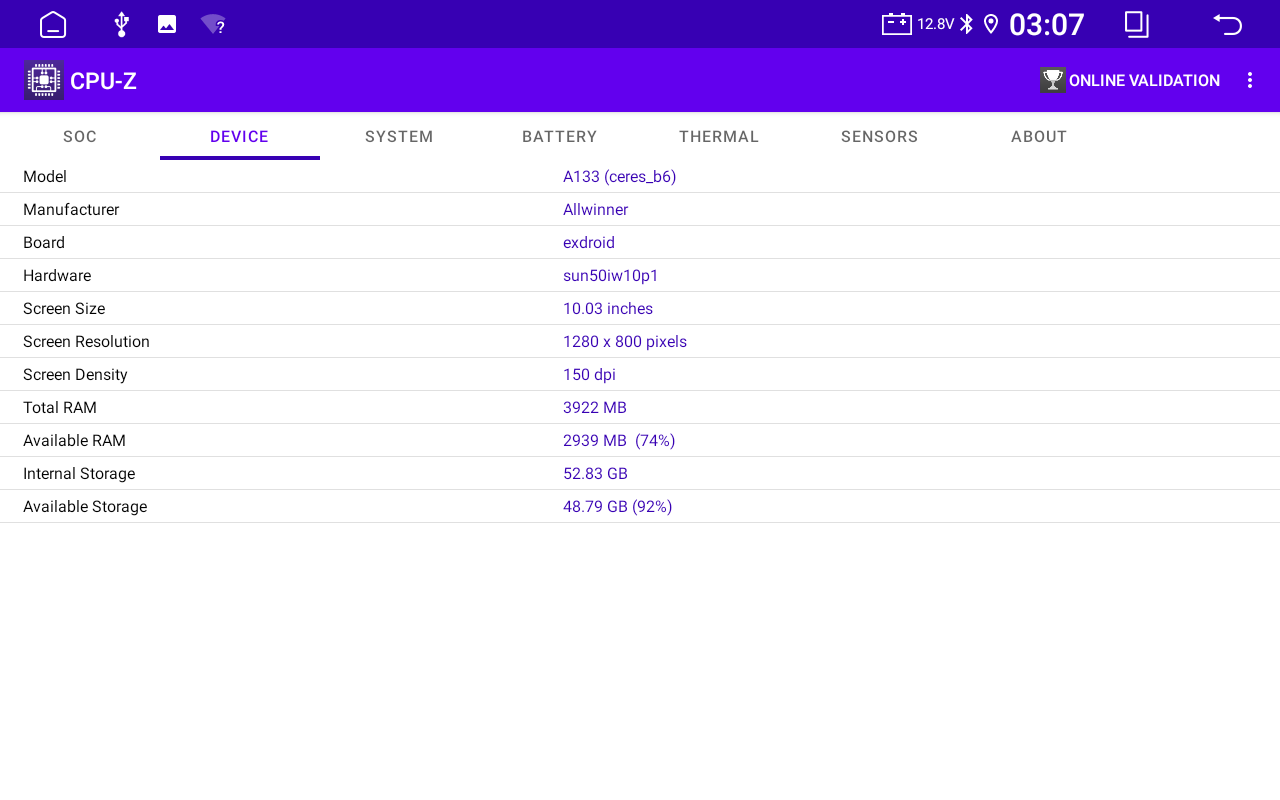Screen dimensions: 1280x800
Task: Tap the USB connection icon
Action: pyautogui.click(x=121, y=24)
